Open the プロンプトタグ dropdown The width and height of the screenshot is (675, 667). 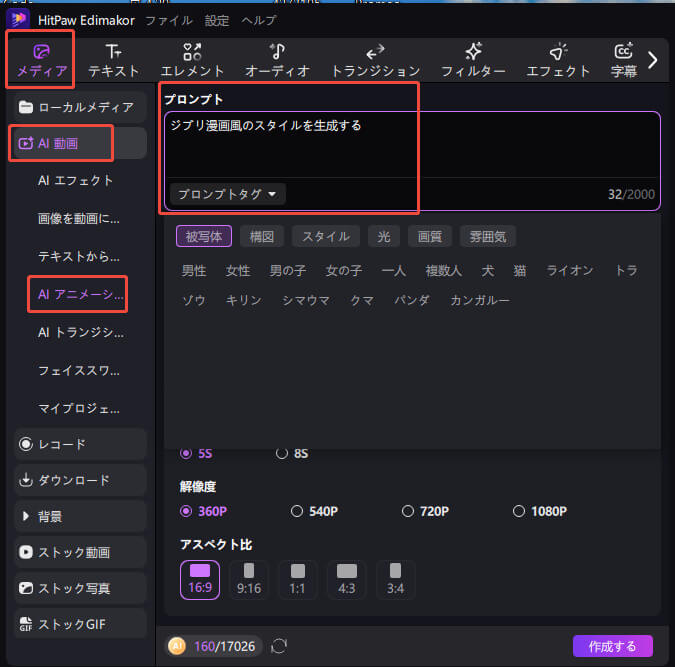pos(227,194)
